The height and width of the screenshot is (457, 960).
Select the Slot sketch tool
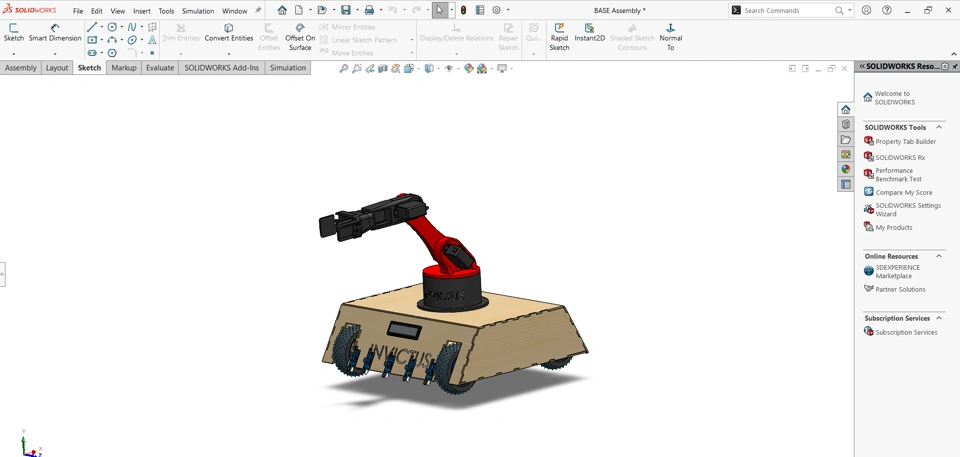pyautogui.click(x=92, y=53)
